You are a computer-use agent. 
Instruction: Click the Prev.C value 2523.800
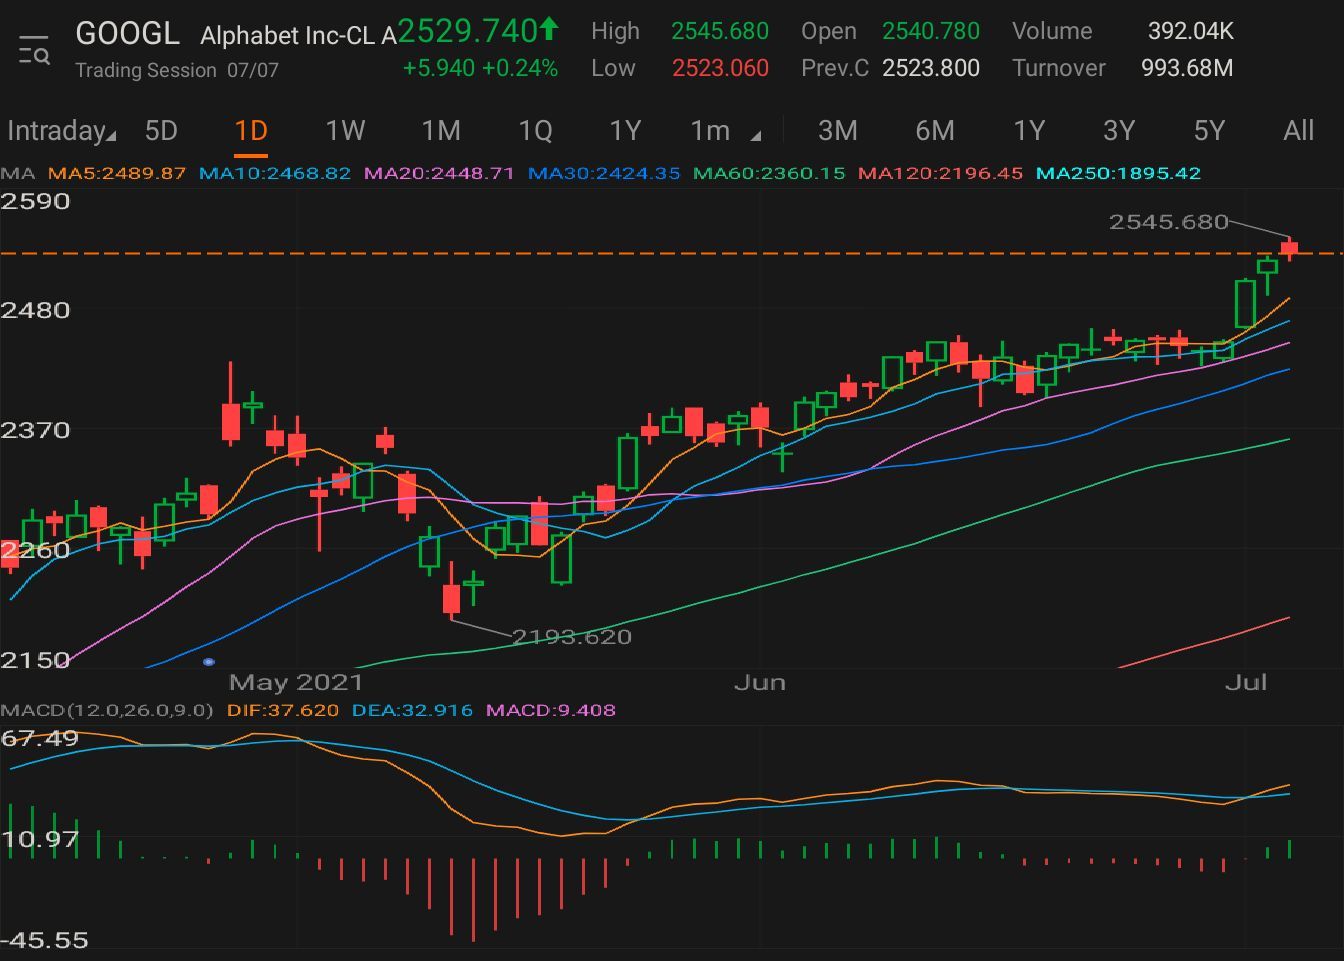(x=931, y=68)
